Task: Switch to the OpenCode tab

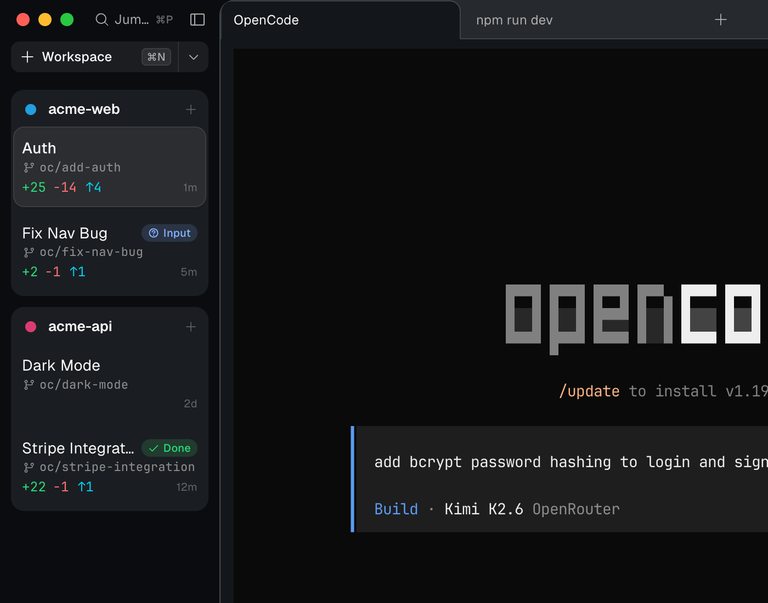Action: pos(340,20)
